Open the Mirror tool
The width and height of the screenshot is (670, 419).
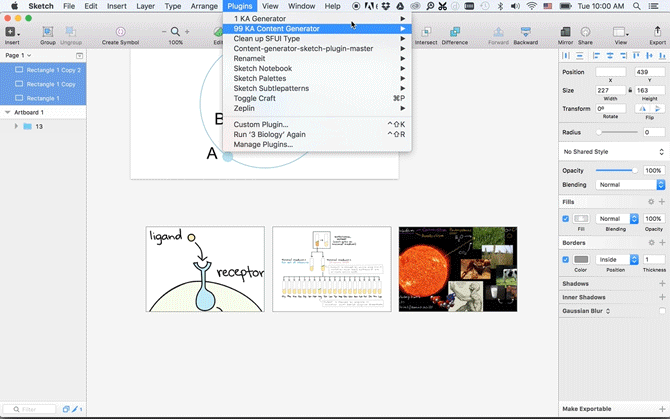coord(565,32)
